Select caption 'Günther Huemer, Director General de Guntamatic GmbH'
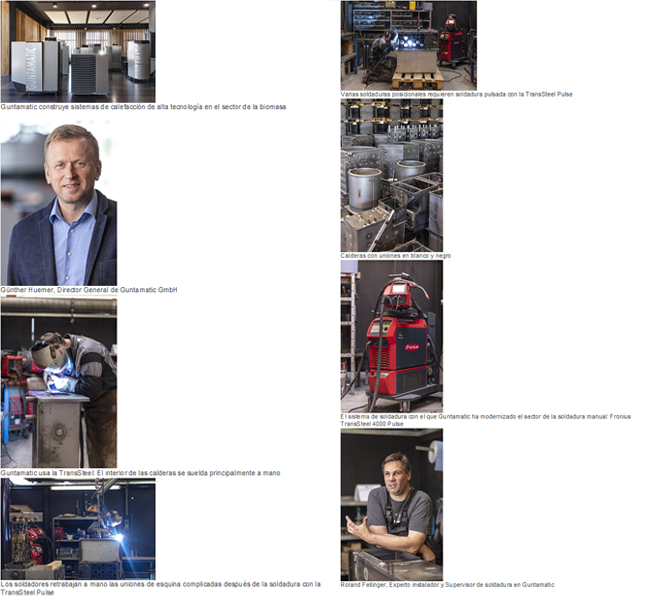The width and height of the screenshot is (660, 600). 89,290
